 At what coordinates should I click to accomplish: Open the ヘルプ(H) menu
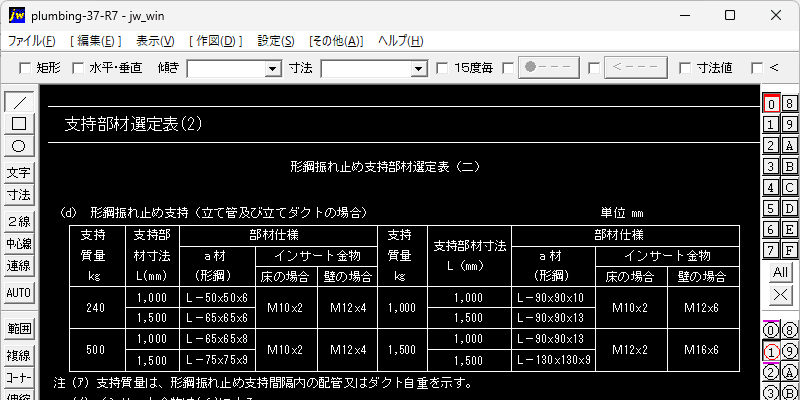tap(401, 41)
